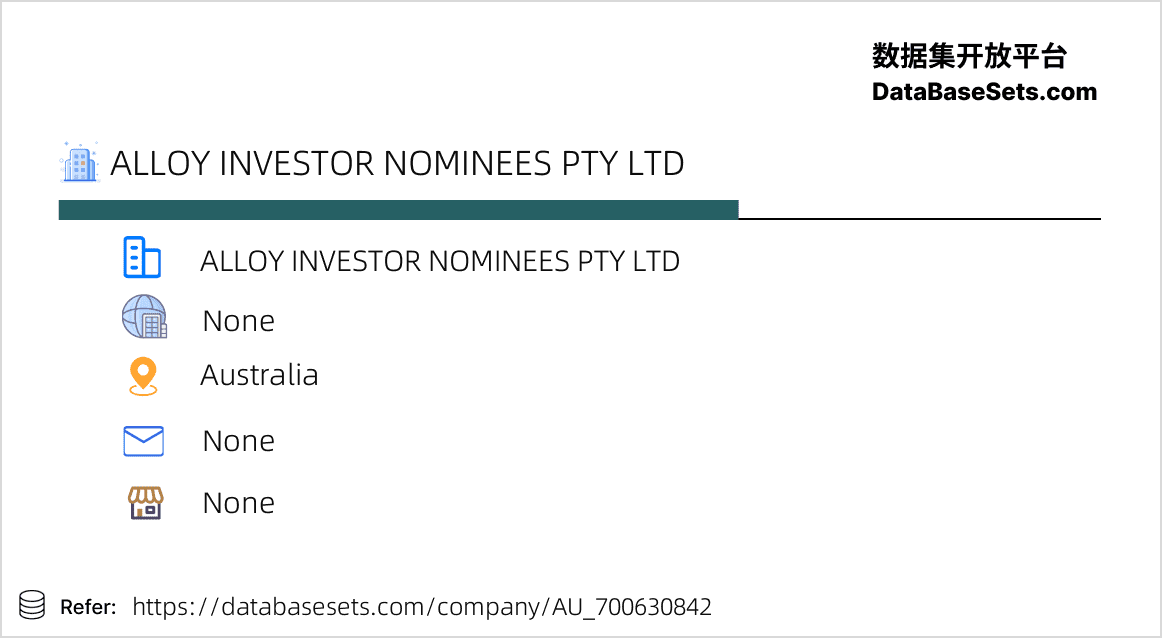Open the databasesets.com company URL link

[x=422, y=607]
